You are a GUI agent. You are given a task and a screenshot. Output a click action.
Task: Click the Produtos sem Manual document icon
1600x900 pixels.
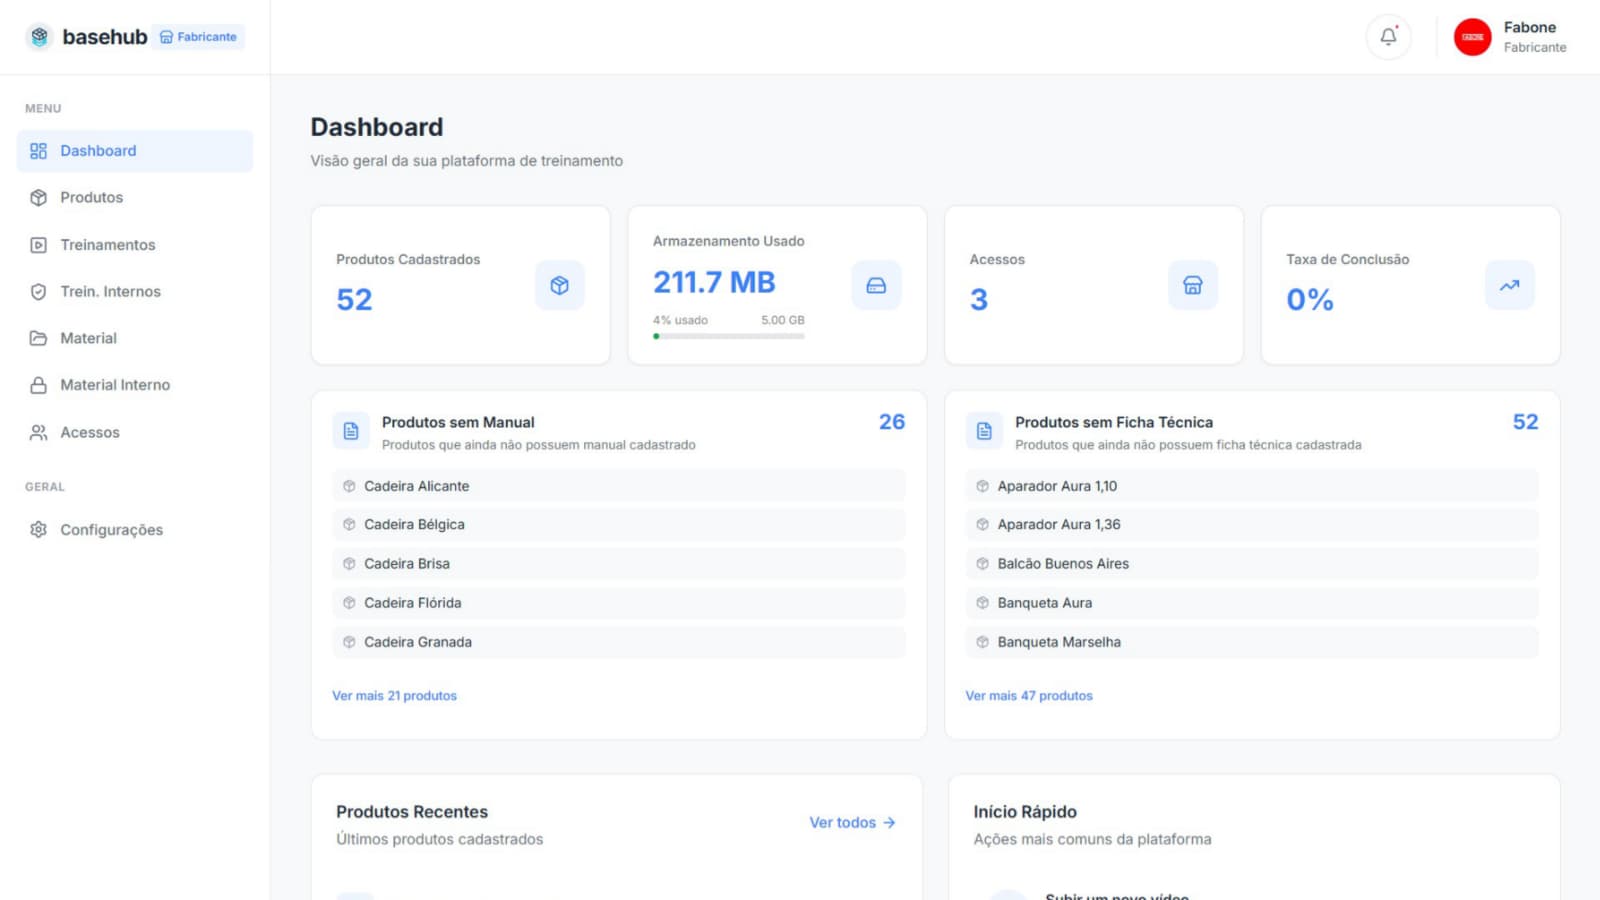[351, 431]
